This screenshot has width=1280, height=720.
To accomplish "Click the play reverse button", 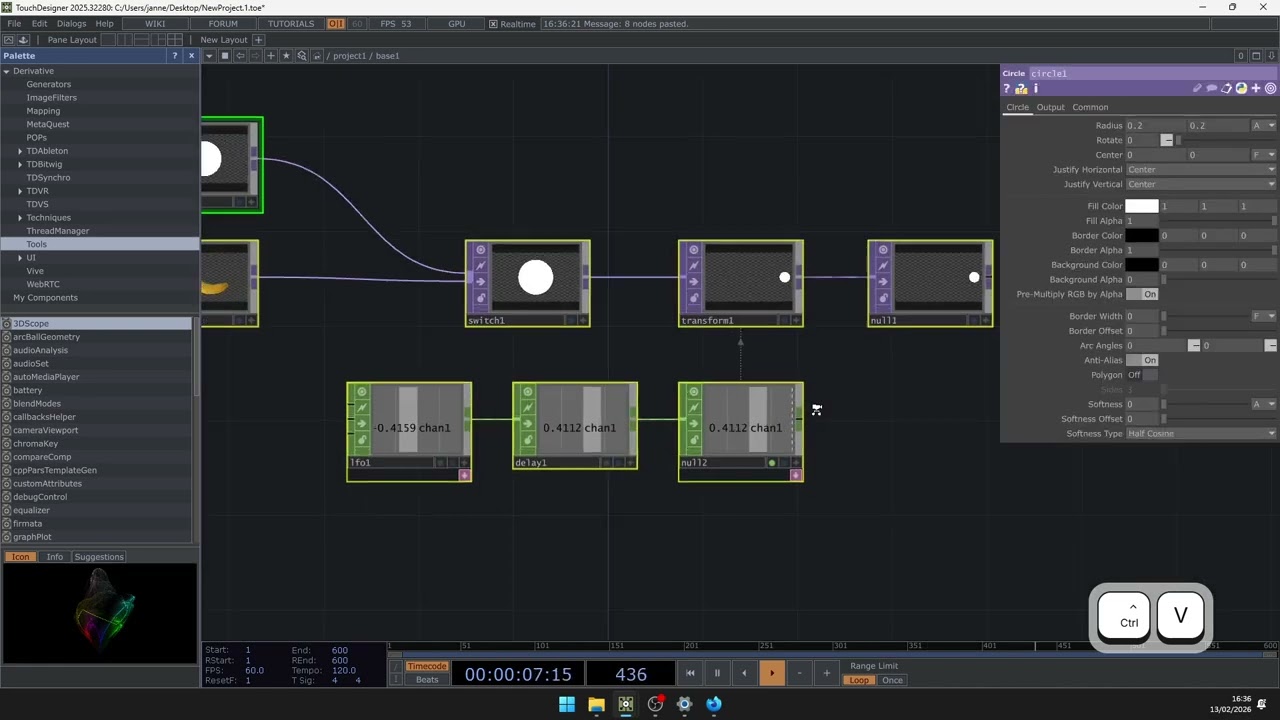I will point(744,673).
